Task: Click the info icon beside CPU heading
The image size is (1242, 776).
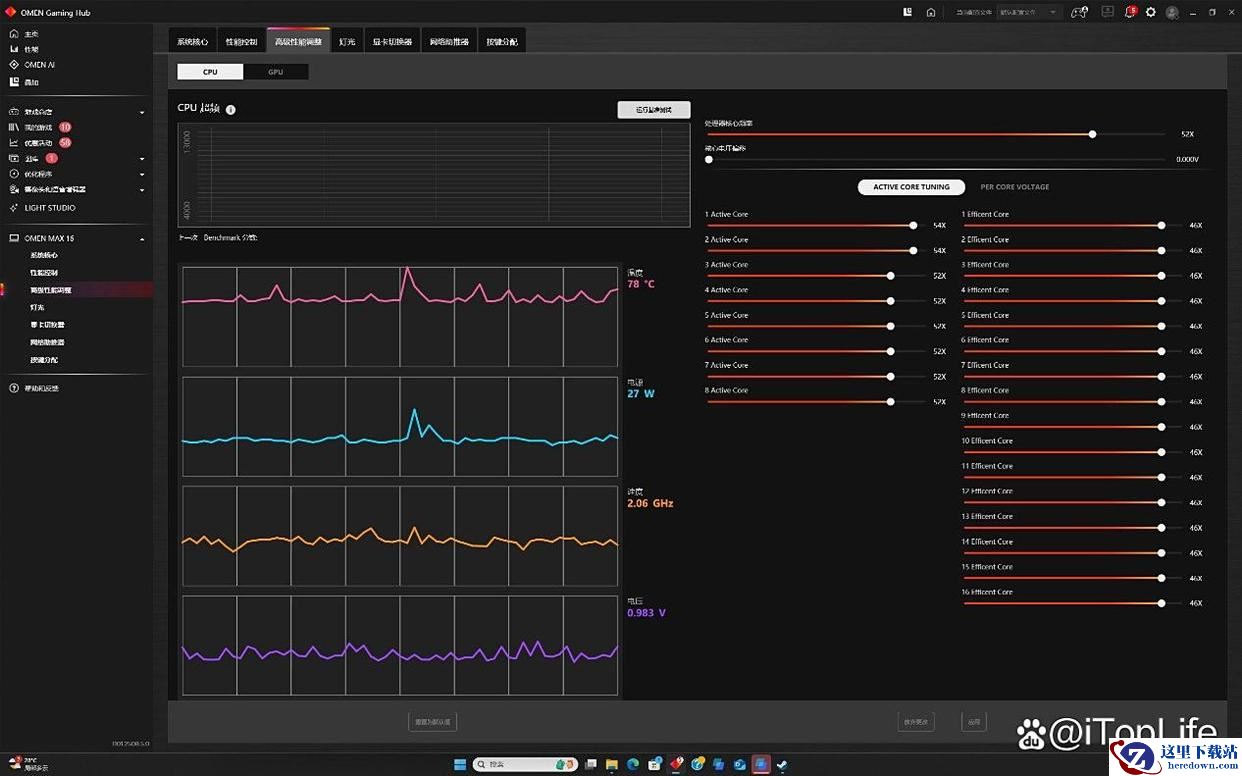Action: pos(231,109)
